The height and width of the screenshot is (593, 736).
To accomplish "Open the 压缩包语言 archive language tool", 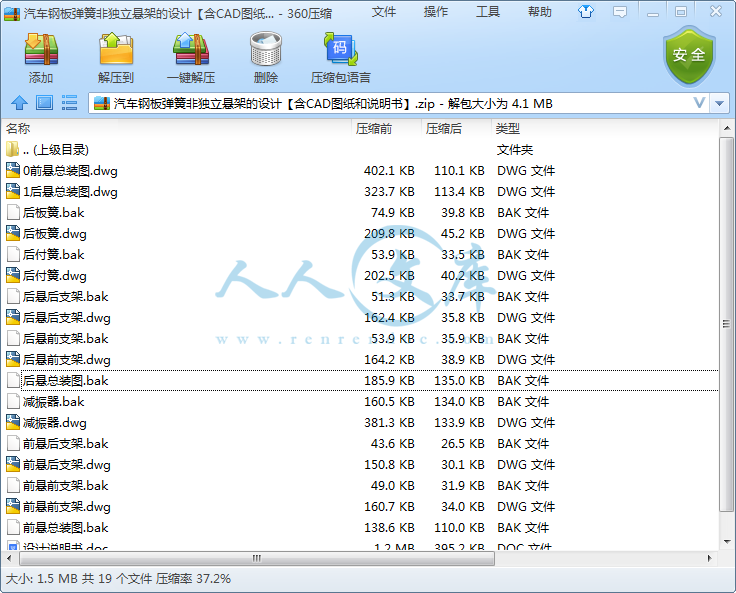I will pyautogui.click(x=341, y=49).
